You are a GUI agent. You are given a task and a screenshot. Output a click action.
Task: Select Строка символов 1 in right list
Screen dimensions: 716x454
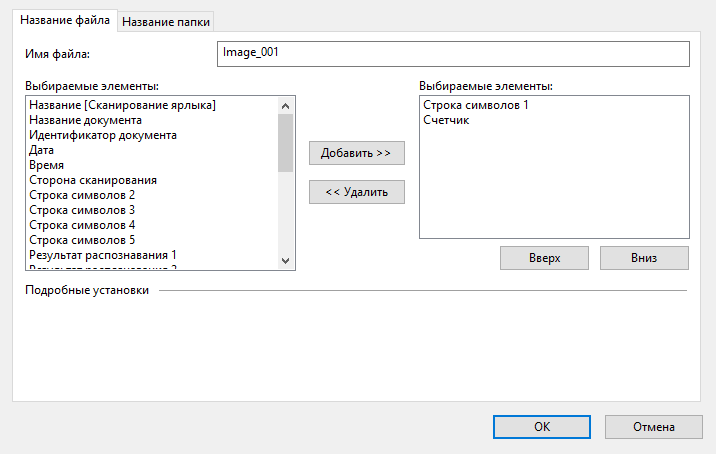[475, 105]
